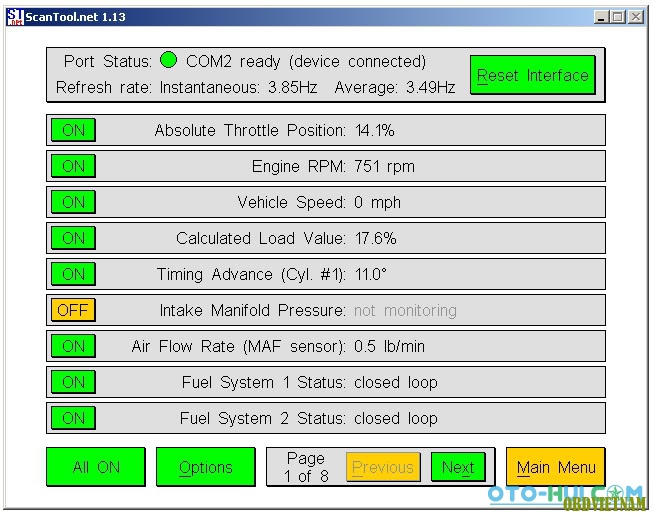Click the 'Average: 3.49Hz' refresh rate value
Screen dimensions: 653x515
tap(395, 87)
